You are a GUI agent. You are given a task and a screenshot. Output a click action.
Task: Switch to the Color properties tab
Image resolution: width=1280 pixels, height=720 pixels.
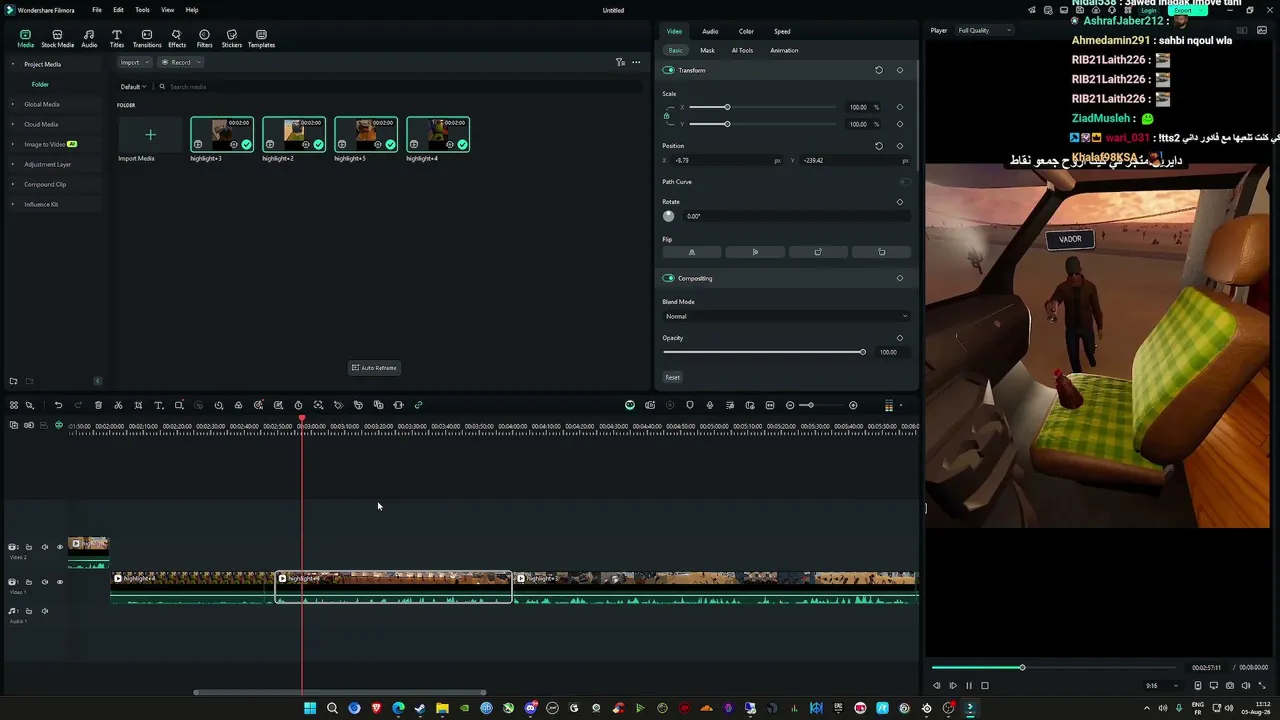pyautogui.click(x=746, y=31)
